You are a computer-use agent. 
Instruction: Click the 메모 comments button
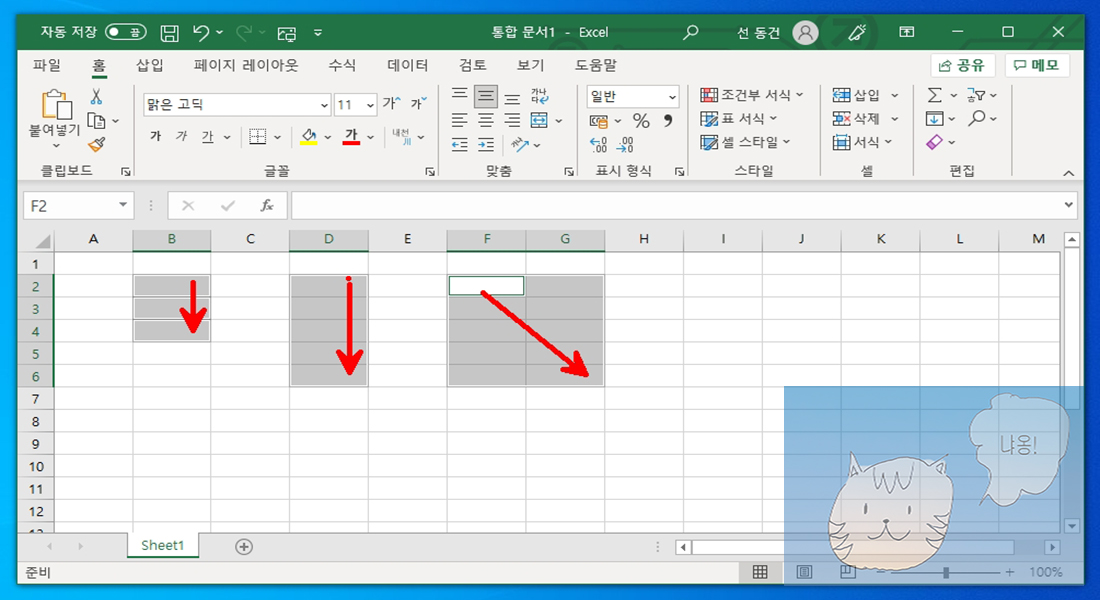1037,65
